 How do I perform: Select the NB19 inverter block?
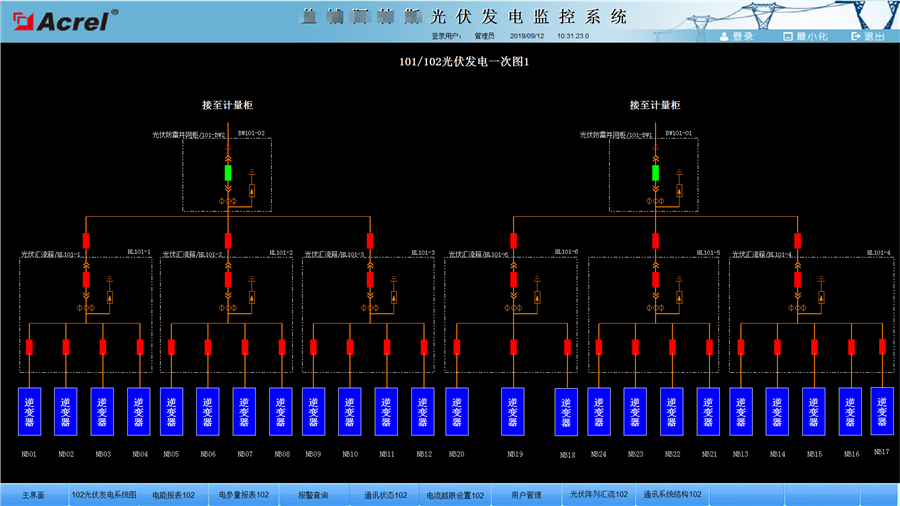515,411
